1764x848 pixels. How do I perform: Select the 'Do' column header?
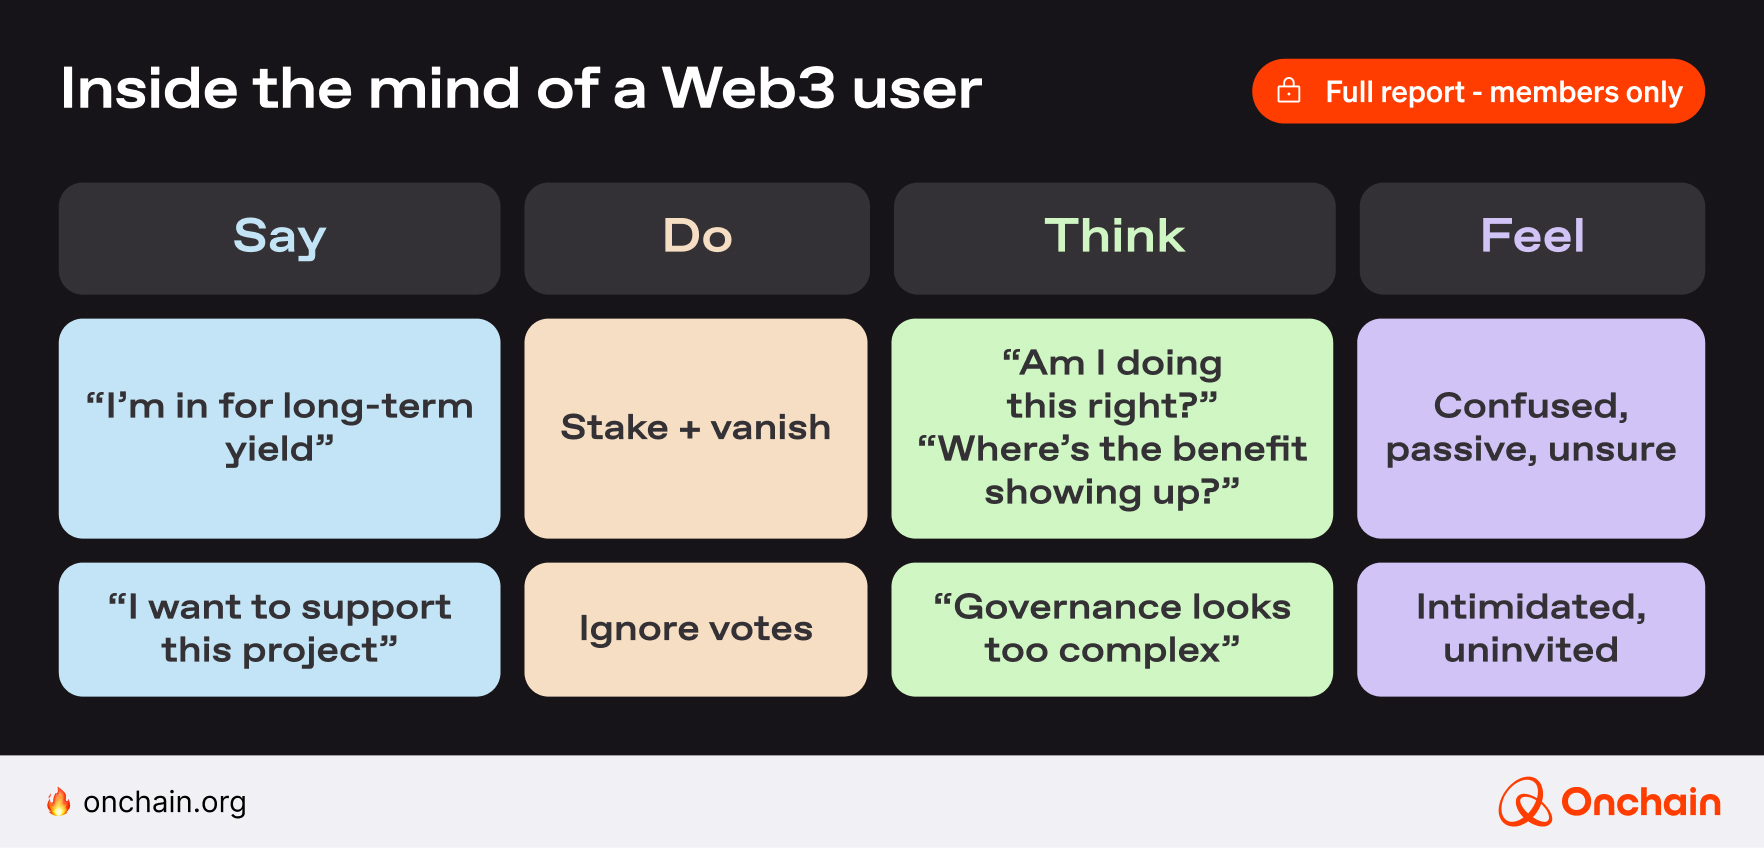[697, 238]
